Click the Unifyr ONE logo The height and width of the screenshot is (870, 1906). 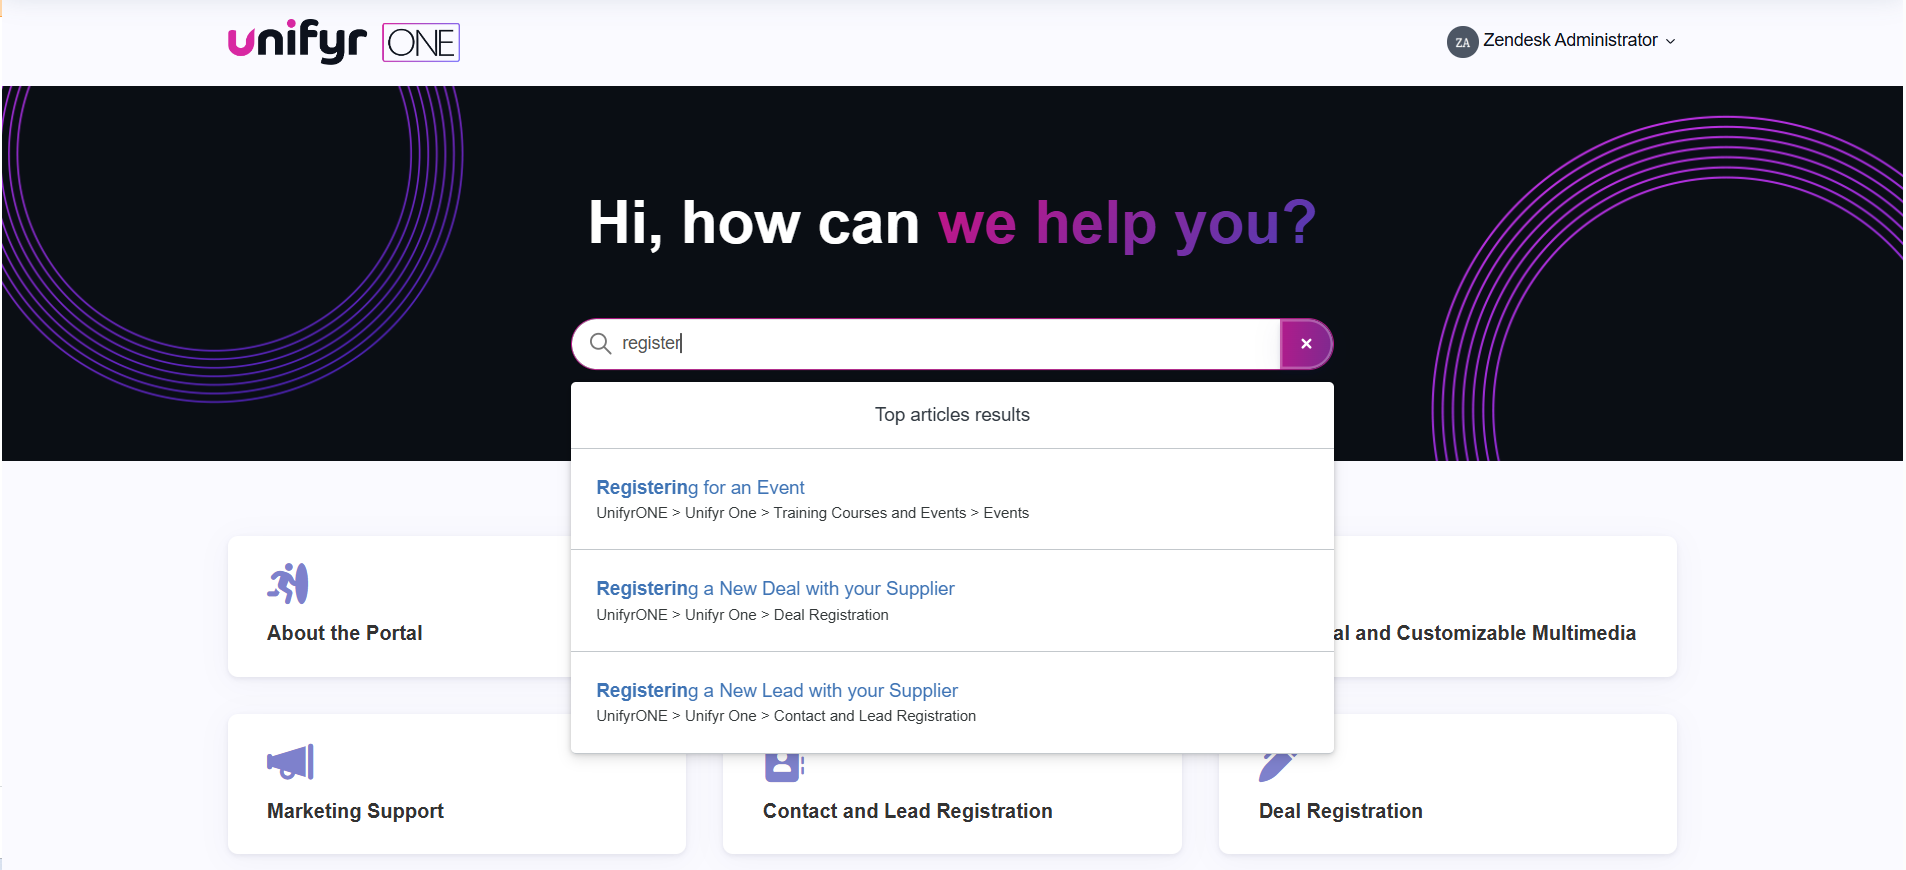[343, 42]
